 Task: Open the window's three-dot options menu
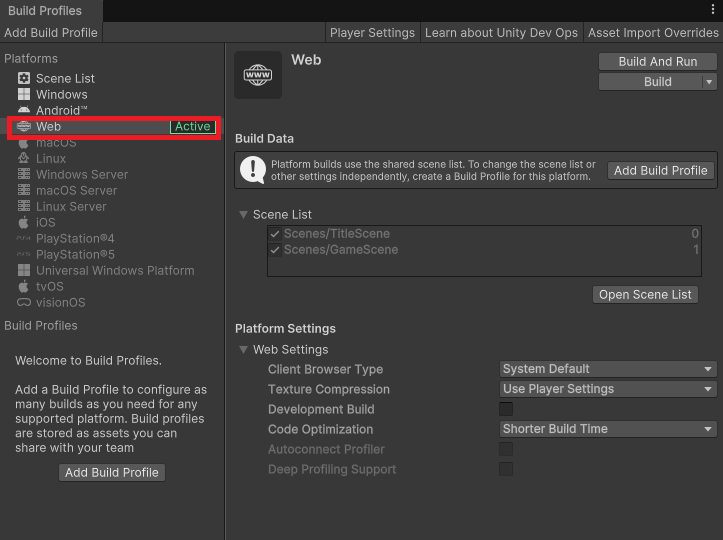click(x=713, y=10)
